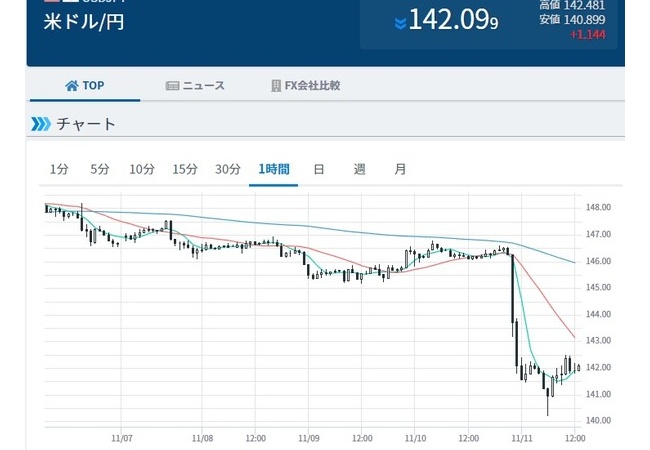The height and width of the screenshot is (450, 650).
Task: Choose the 10分 chart interval
Action: click(142, 169)
